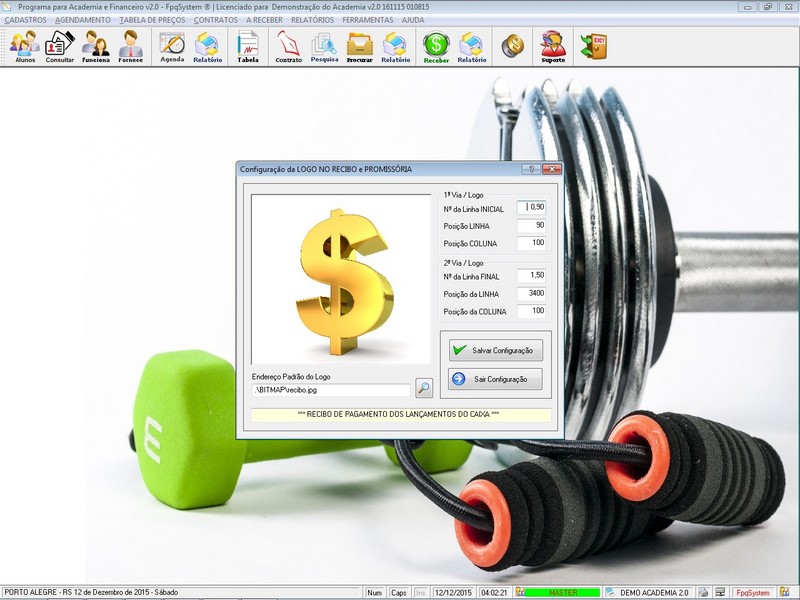Click Sair Configuração button

click(x=495, y=379)
